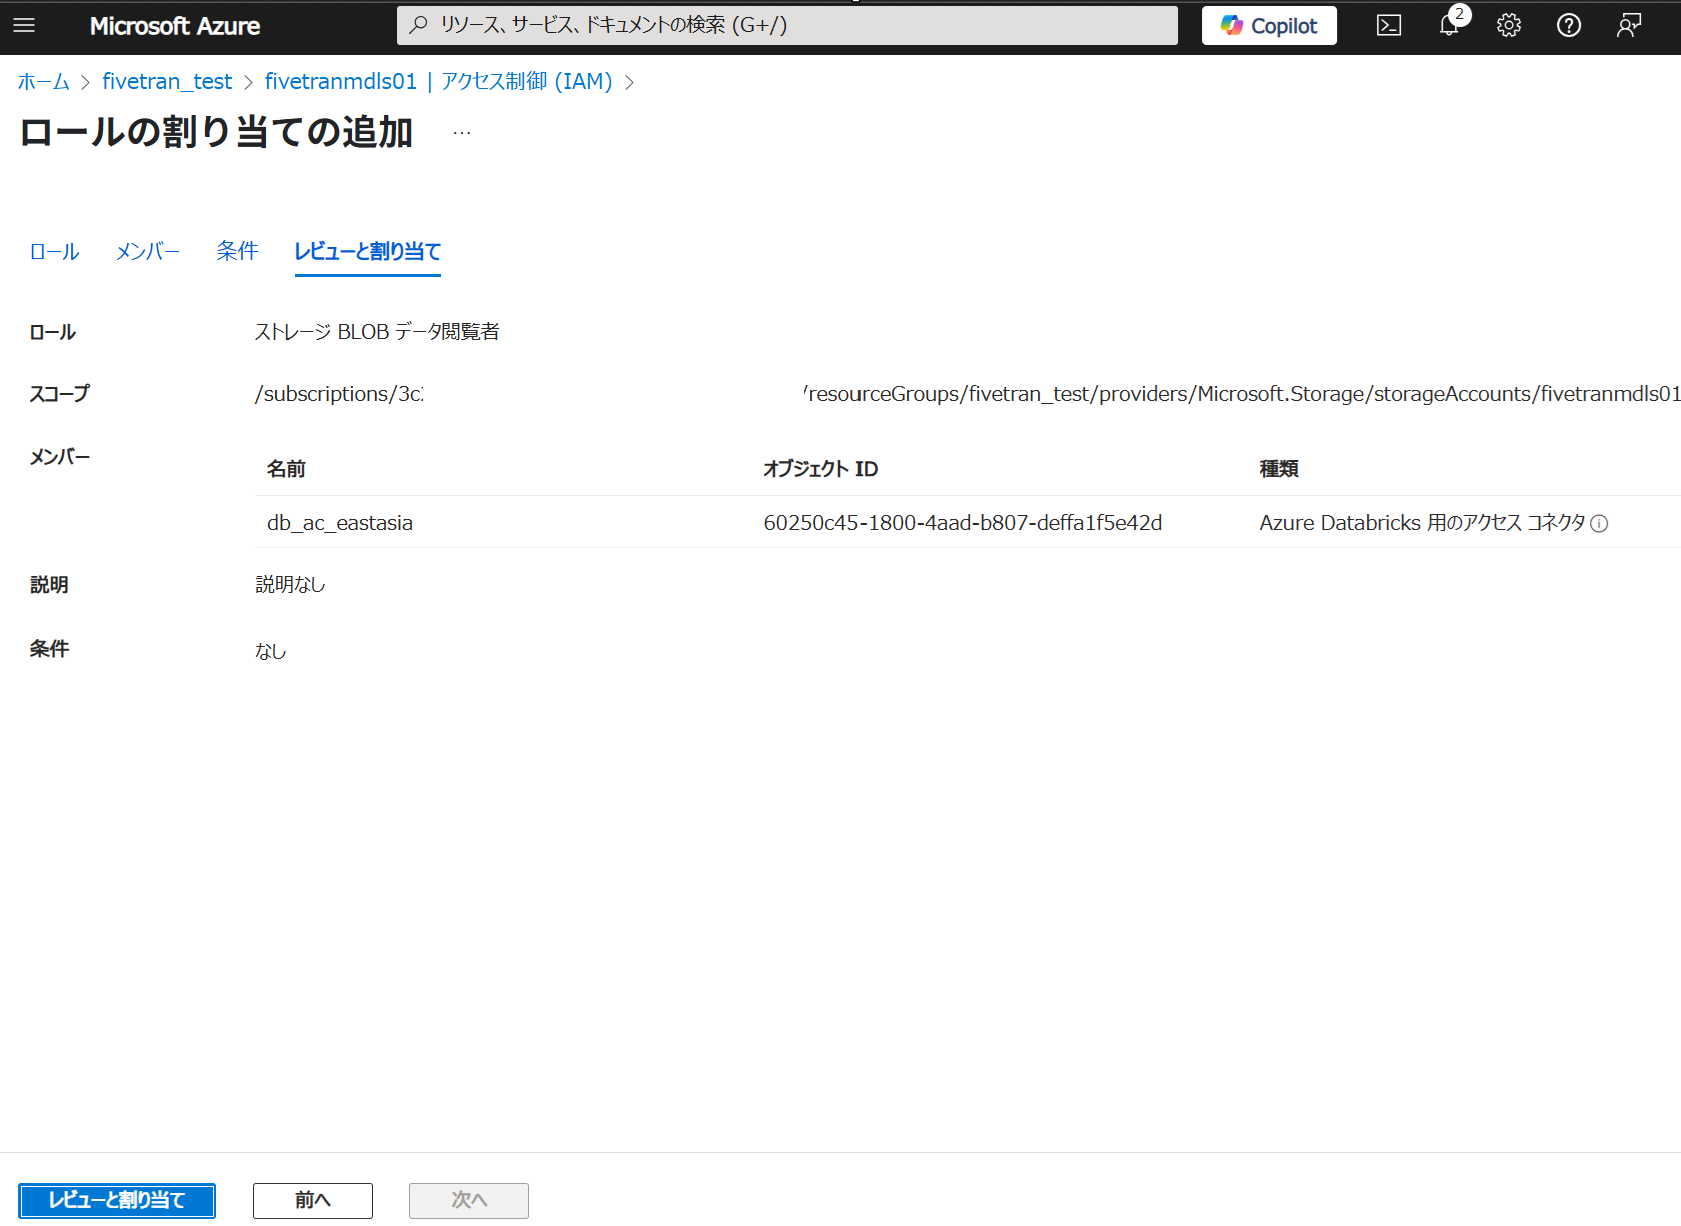Click the スコープ field label
The width and height of the screenshot is (1681, 1226).
click(59, 394)
